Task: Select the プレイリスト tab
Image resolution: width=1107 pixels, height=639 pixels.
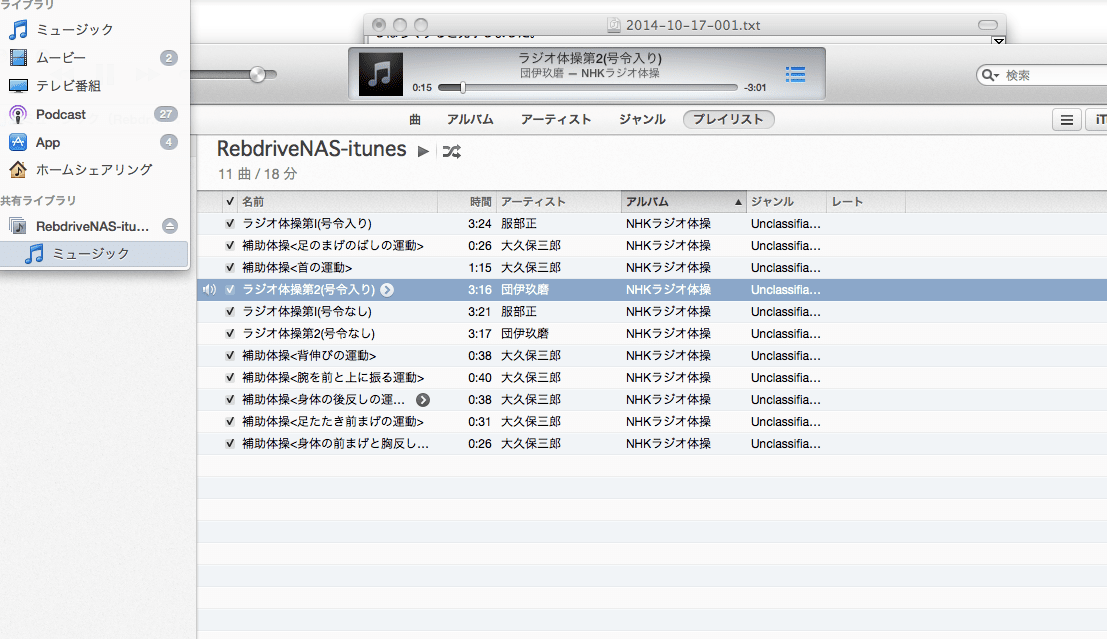Action: click(x=728, y=119)
